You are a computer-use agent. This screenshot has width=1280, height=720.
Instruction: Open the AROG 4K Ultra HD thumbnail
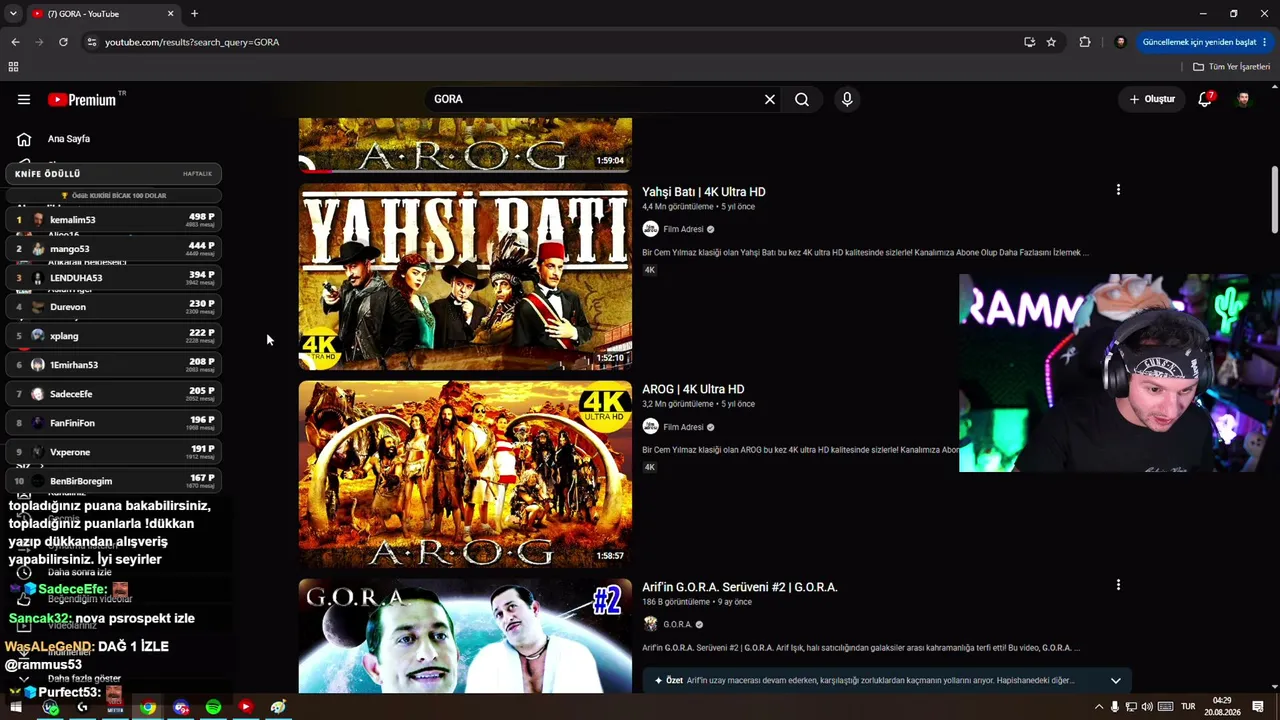pyautogui.click(x=465, y=474)
